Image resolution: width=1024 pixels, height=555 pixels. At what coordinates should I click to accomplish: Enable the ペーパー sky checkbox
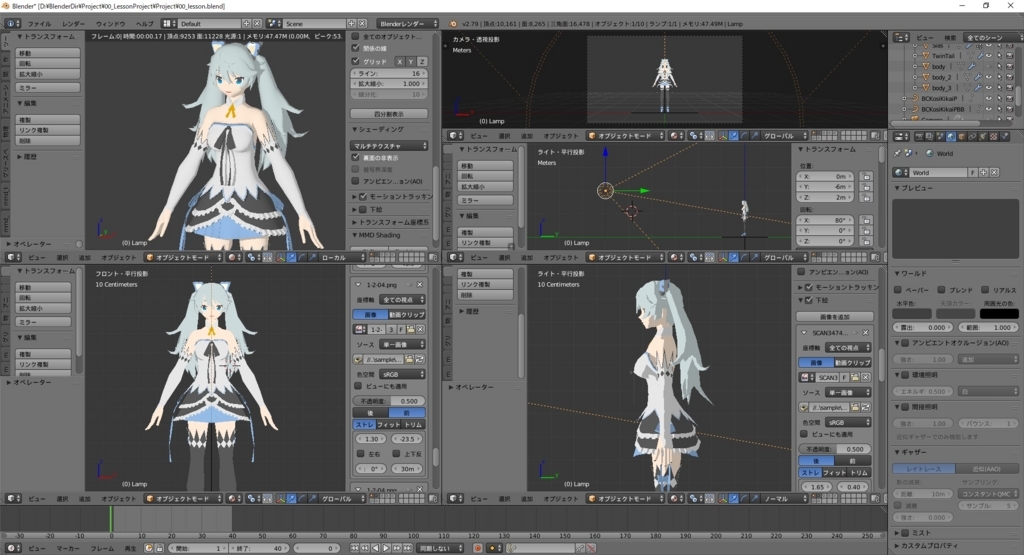point(898,290)
